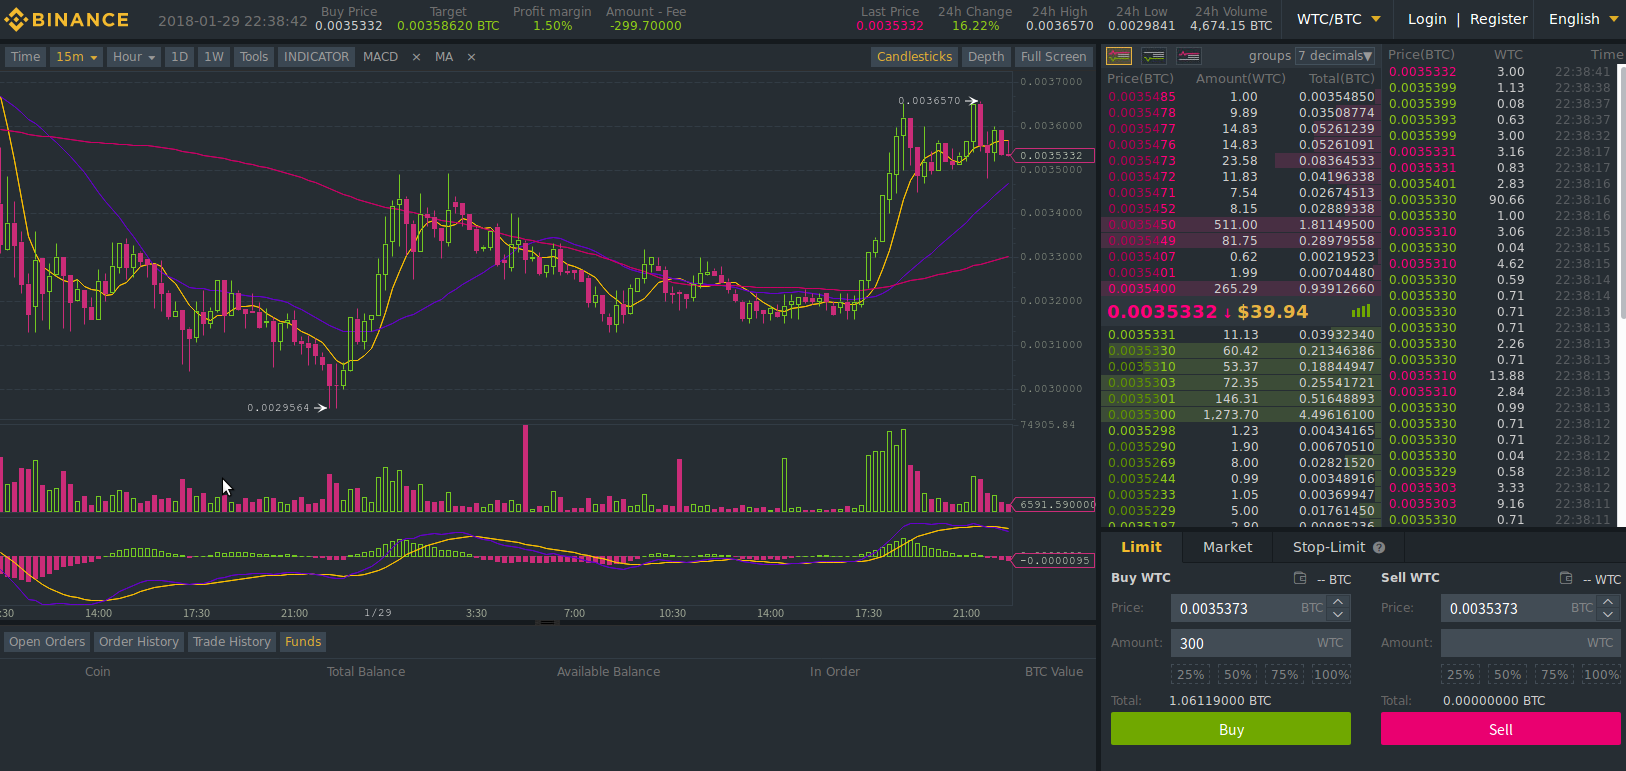Screen dimensions: 1626x771
Task: Set sell amount to 50%
Action: (1507, 675)
